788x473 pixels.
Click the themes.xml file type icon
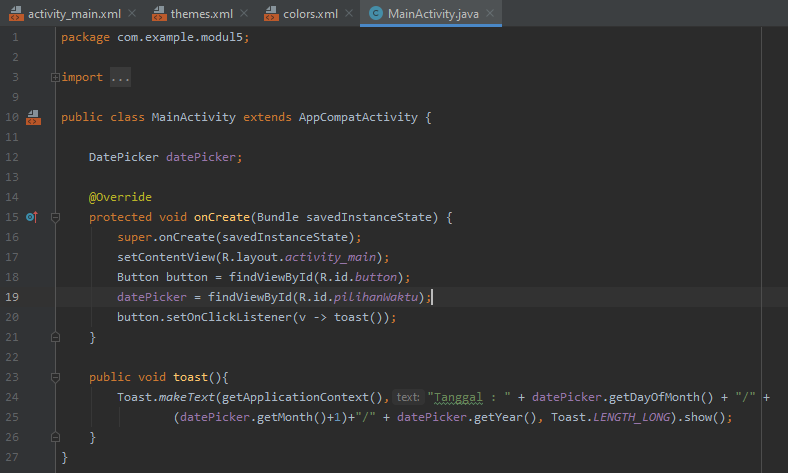[x=159, y=14]
